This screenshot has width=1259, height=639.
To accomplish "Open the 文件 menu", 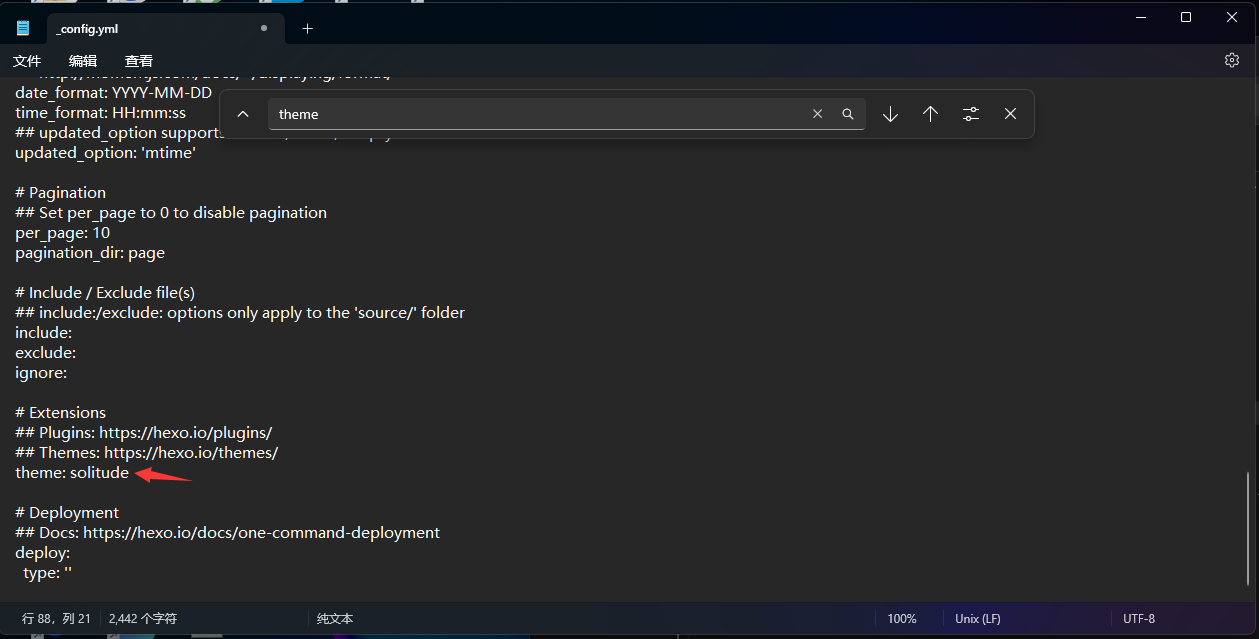I will click(x=27, y=61).
